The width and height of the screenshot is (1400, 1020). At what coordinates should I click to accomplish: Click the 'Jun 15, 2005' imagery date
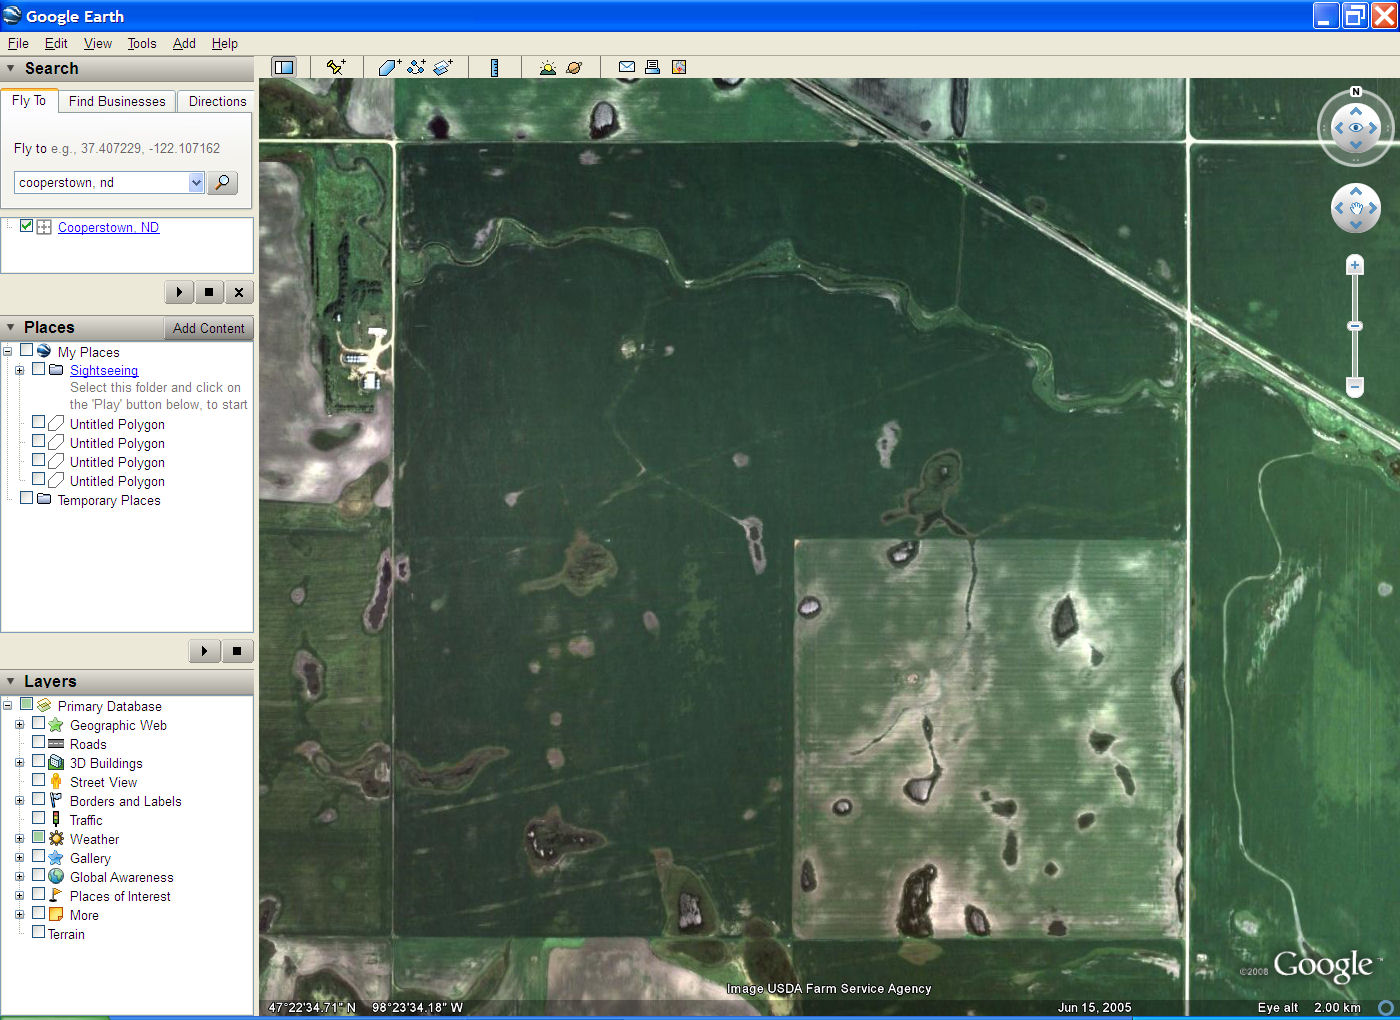point(1095,1008)
